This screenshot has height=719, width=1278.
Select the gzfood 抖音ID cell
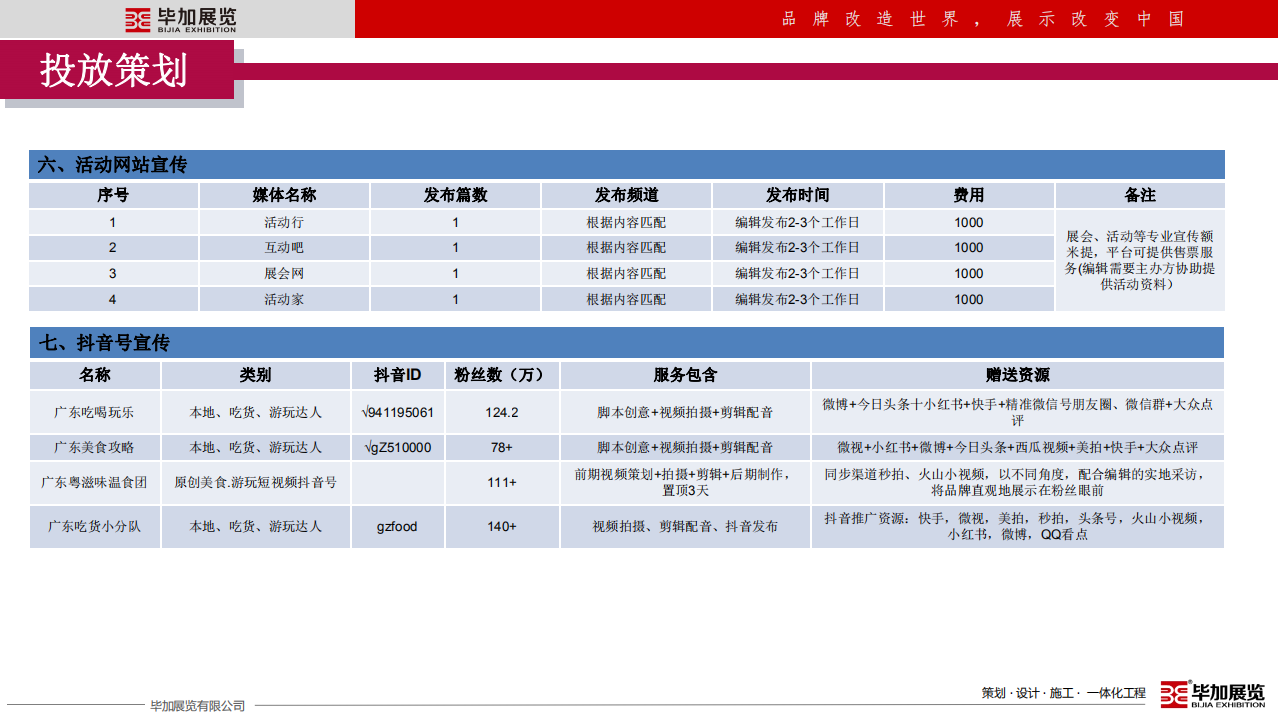(397, 526)
